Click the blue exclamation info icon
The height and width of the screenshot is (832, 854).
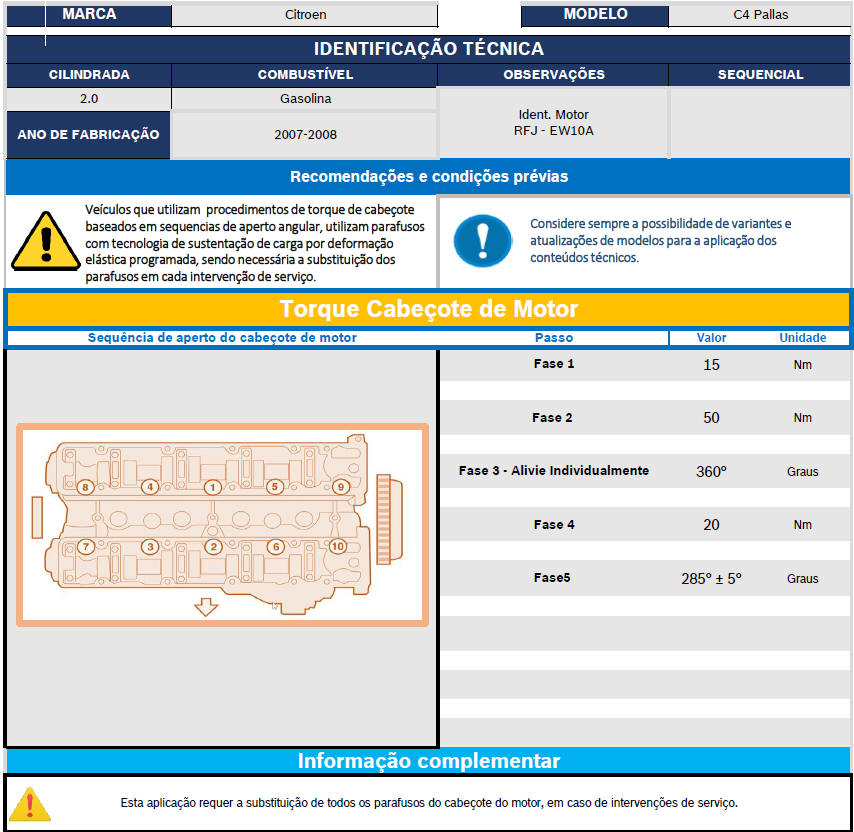point(483,240)
